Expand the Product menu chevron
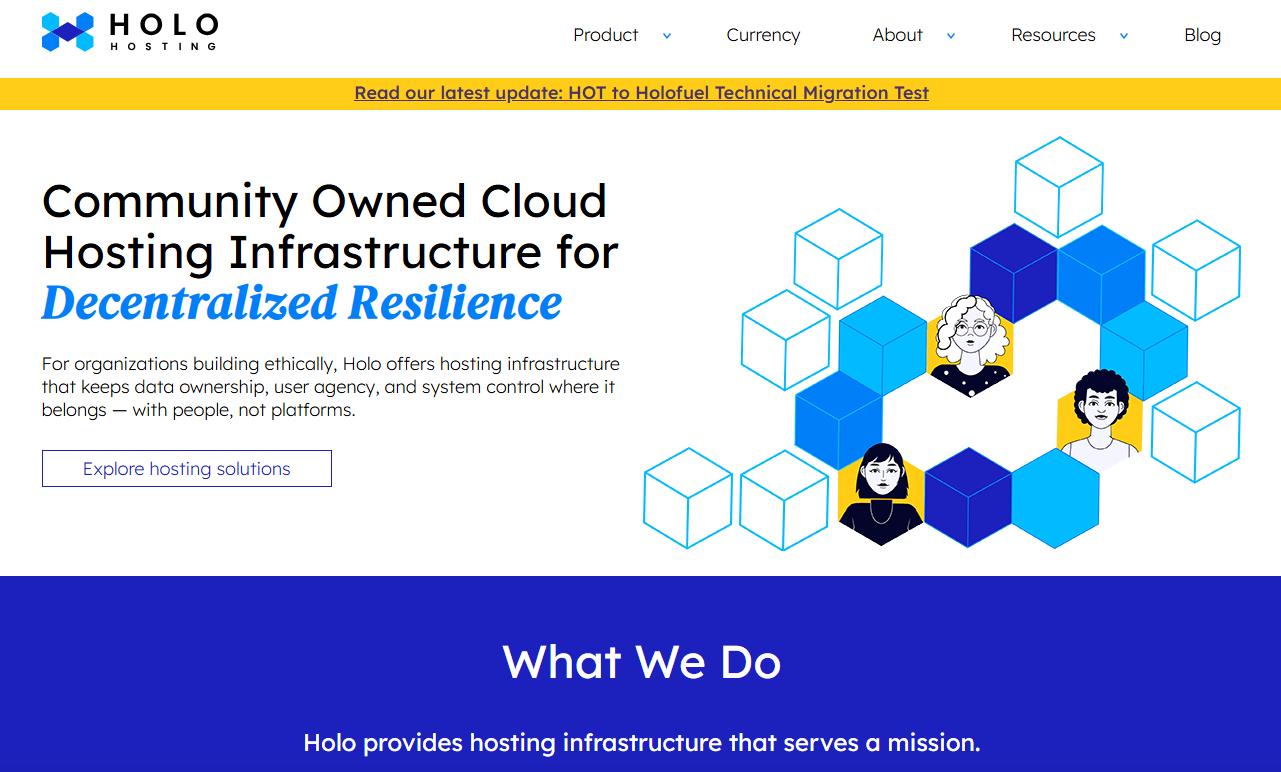The width and height of the screenshot is (1281, 772). click(x=667, y=36)
